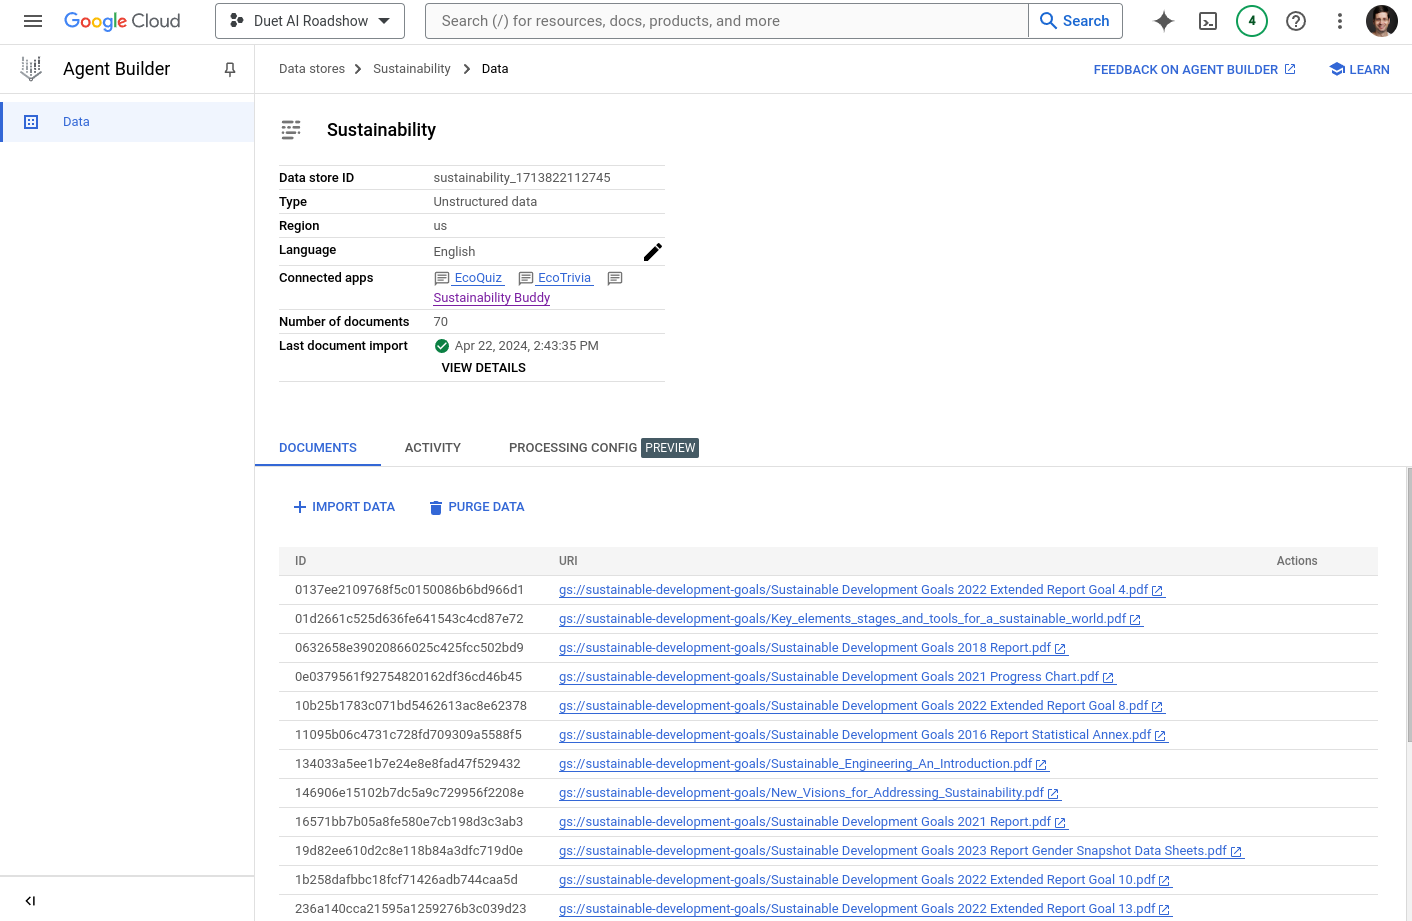Screen dimensions: 1412x921
Task: Click external link icon for Progress Chart.pdf
Action: (x=1108, y=678)
